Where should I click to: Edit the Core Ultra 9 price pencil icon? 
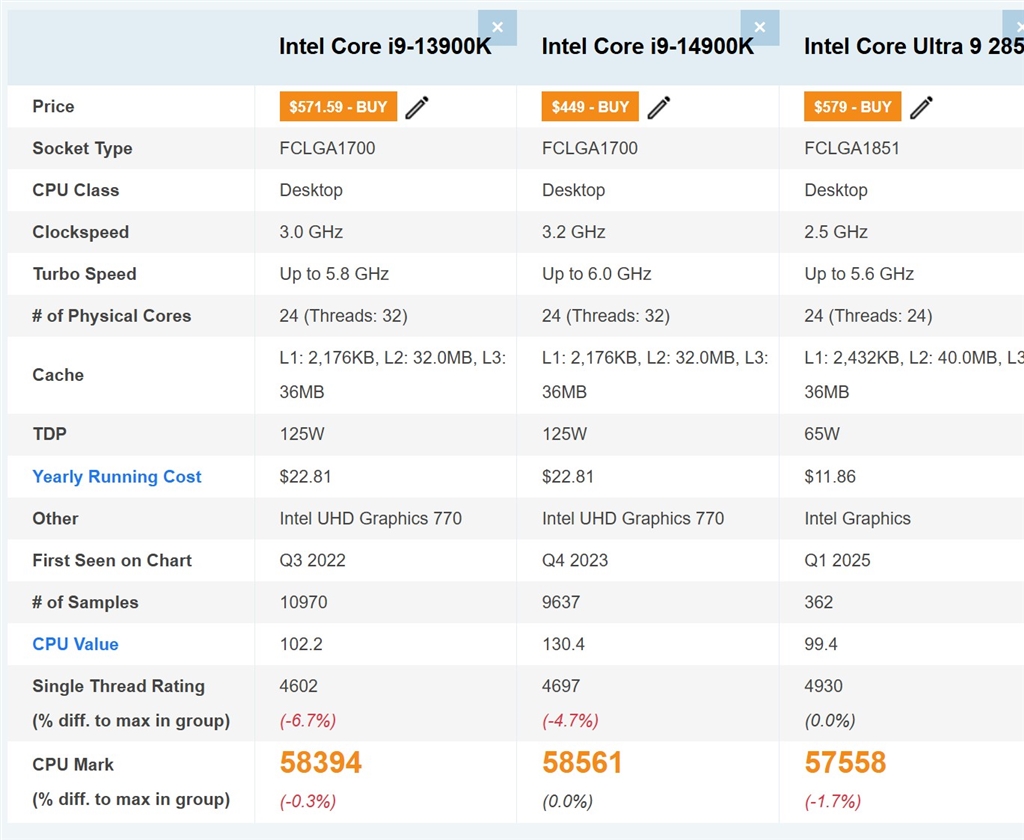coord(921,107)
